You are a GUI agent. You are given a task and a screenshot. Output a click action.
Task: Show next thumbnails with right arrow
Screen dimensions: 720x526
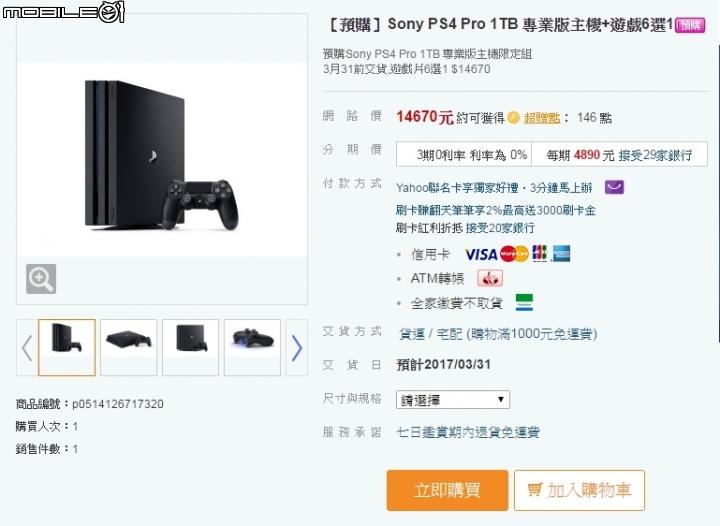297,348
